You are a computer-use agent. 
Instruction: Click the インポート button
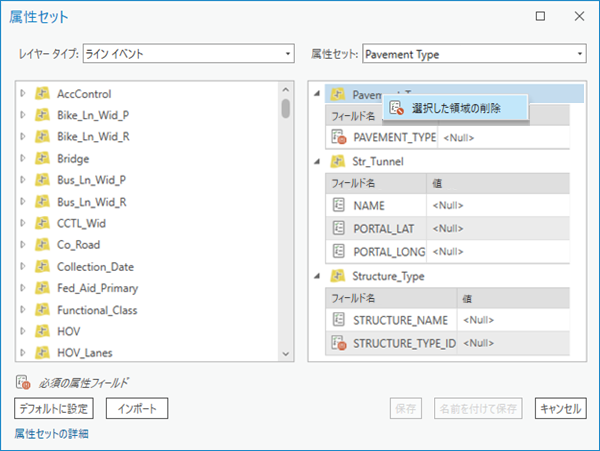(137, 409)
